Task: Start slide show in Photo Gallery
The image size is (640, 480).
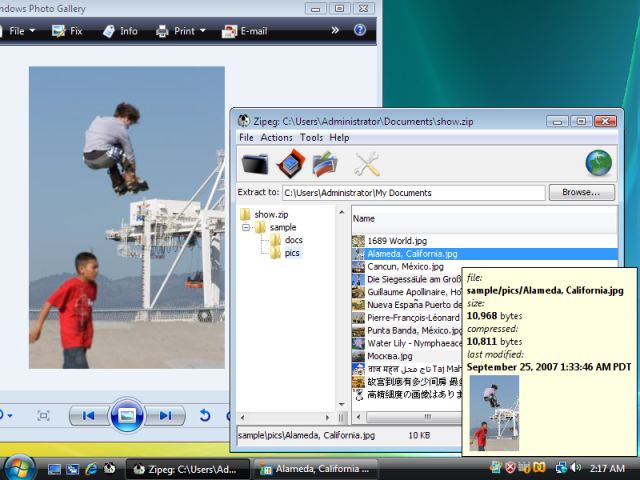Action: point(127,416)
